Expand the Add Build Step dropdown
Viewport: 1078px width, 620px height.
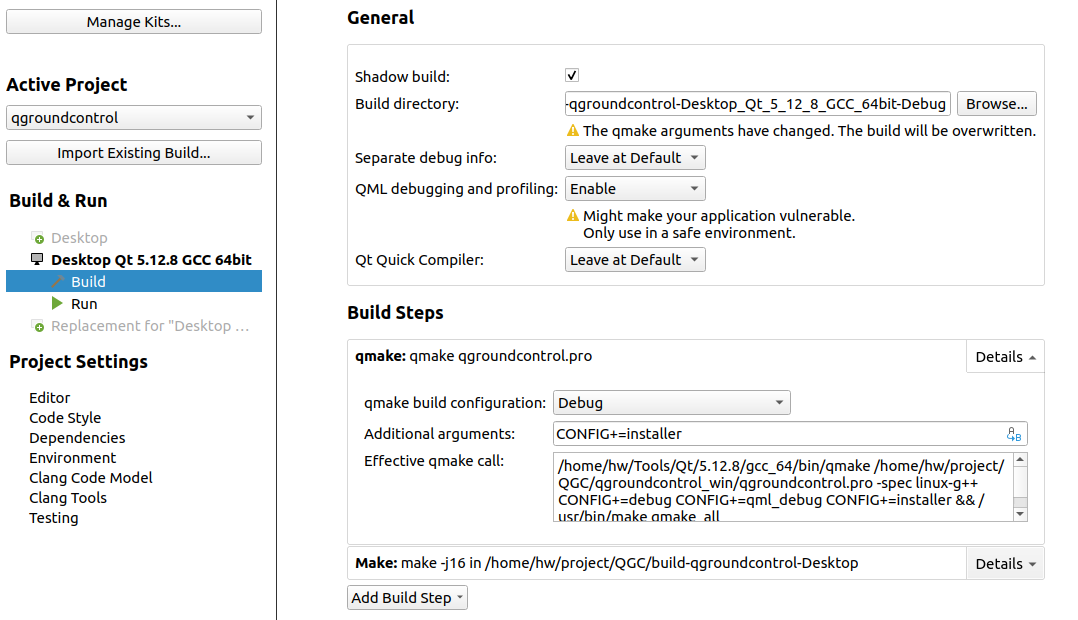407,597
